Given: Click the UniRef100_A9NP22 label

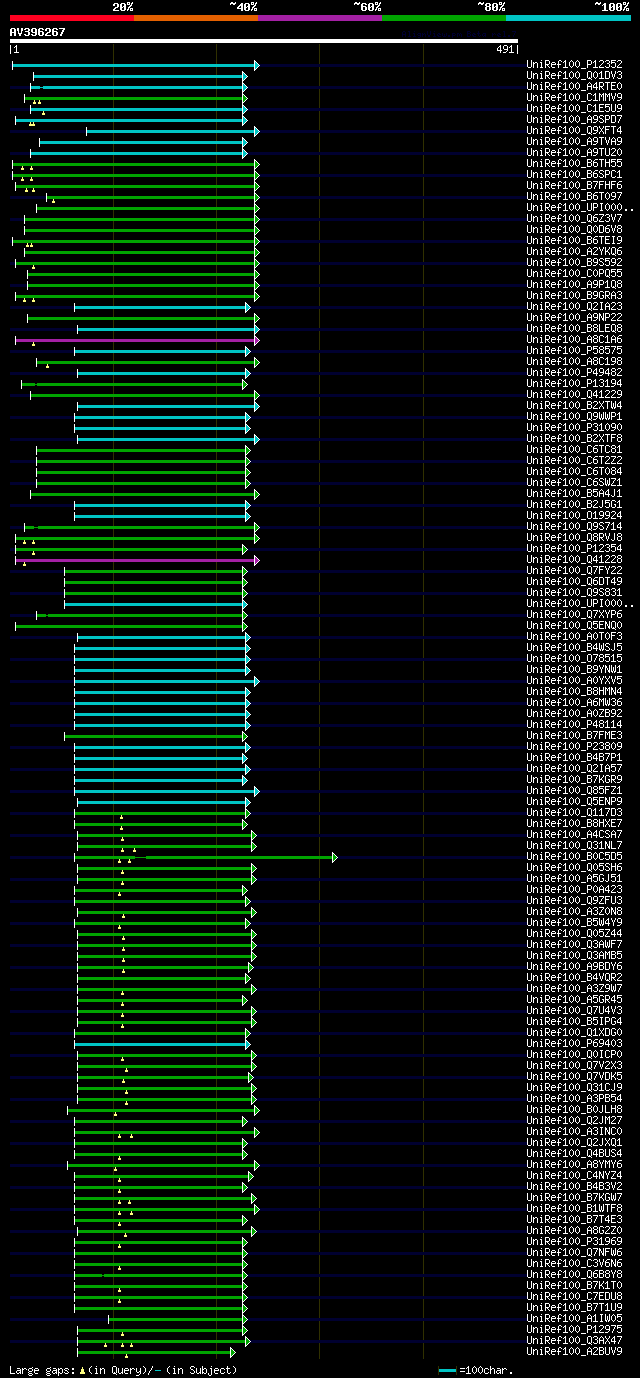Looking at the screenshot, I should point(574,318).
